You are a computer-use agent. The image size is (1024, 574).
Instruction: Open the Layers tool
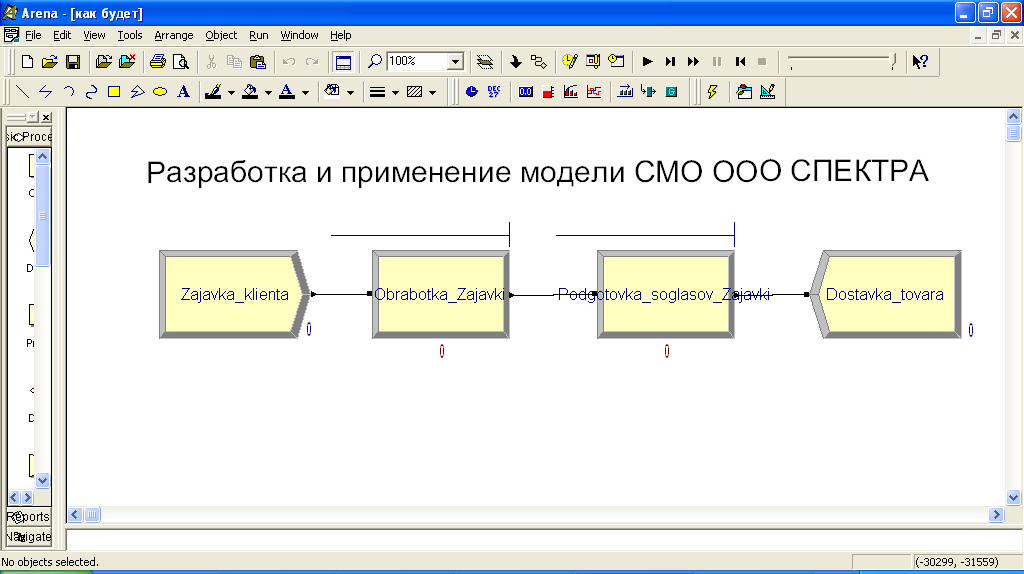click(x=485, y=61)
